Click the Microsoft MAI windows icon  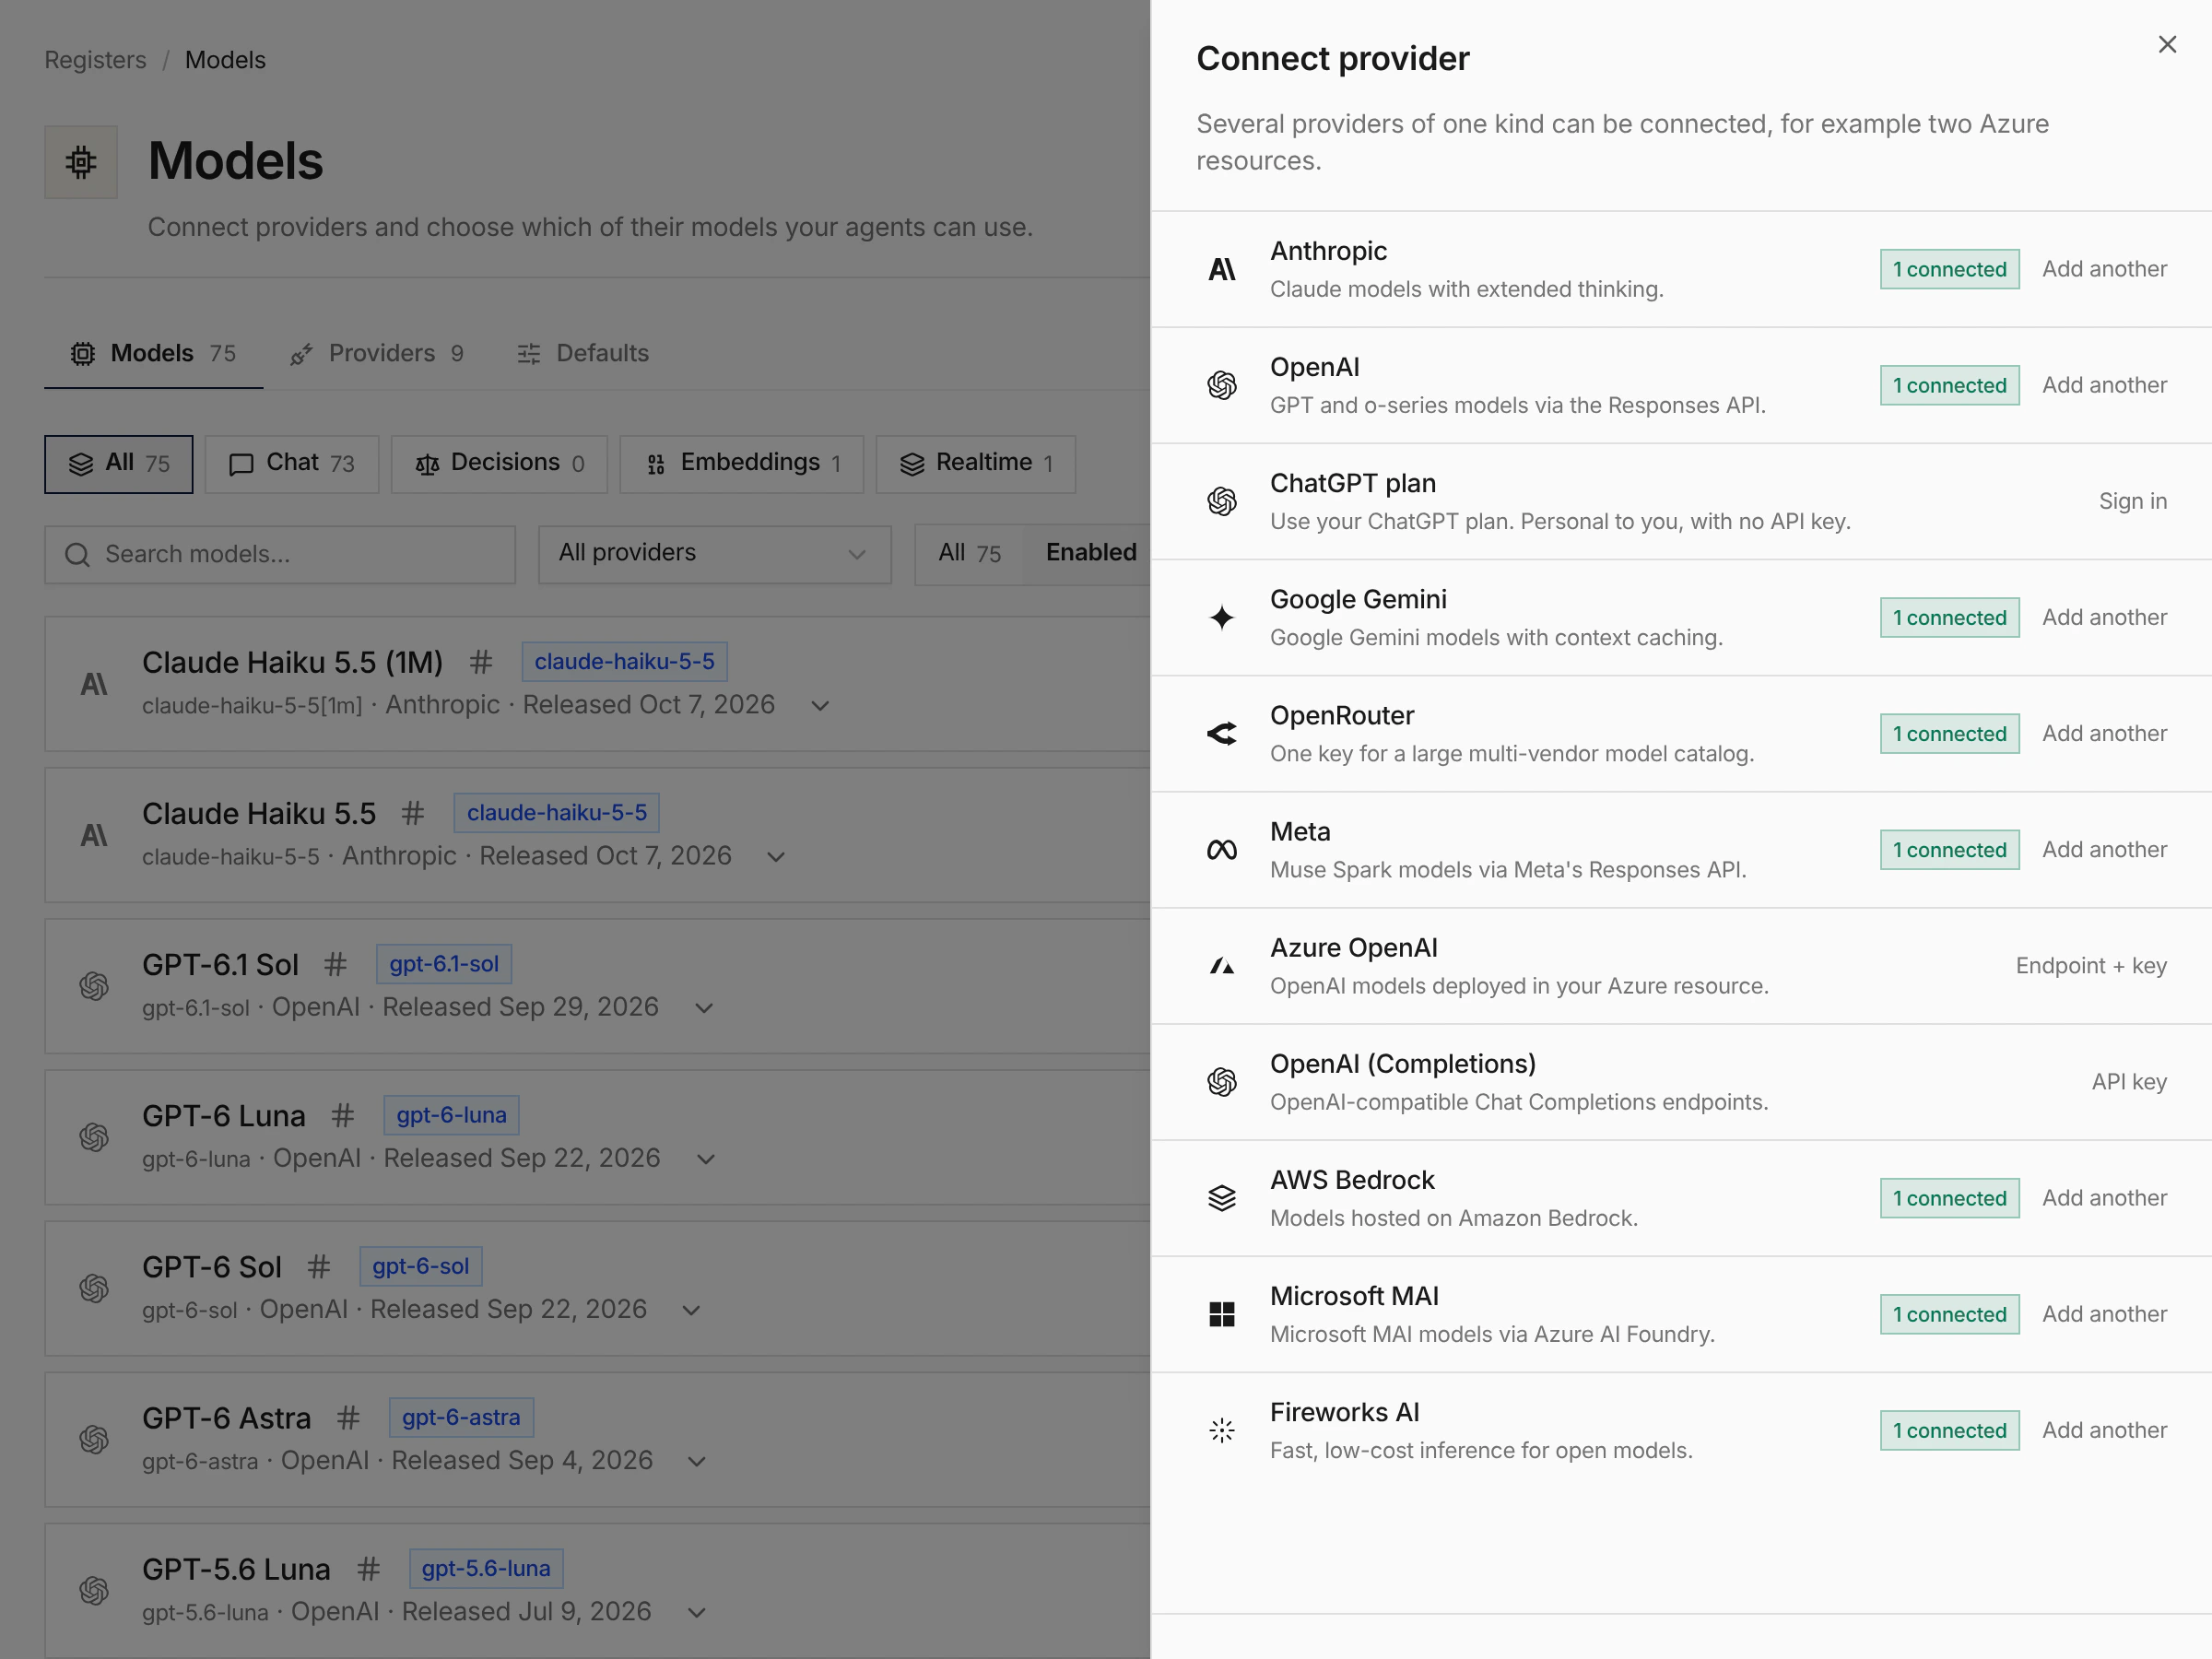pos(1221,1313)
